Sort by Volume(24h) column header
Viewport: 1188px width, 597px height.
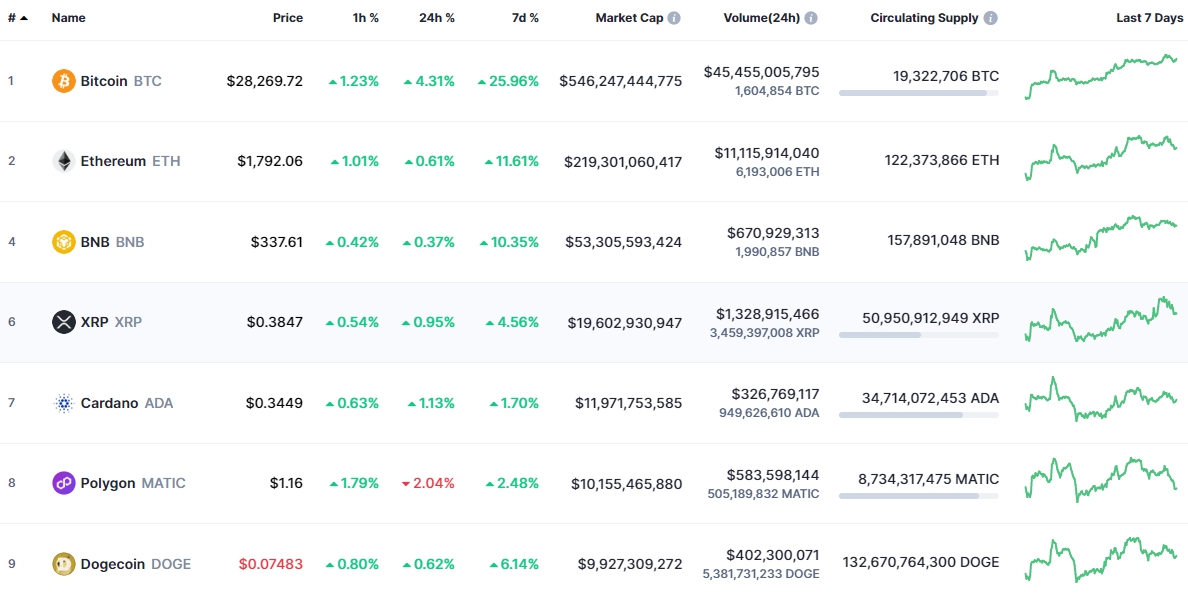point(761,18)
